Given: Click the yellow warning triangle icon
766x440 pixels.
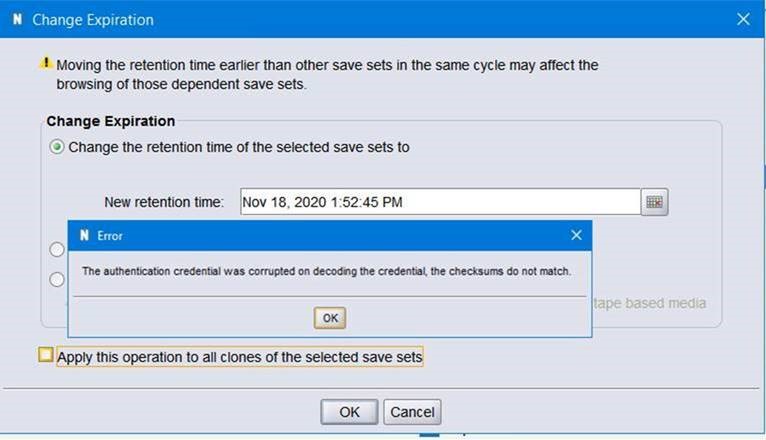Looking at the screenshot, I should point(45,63).
